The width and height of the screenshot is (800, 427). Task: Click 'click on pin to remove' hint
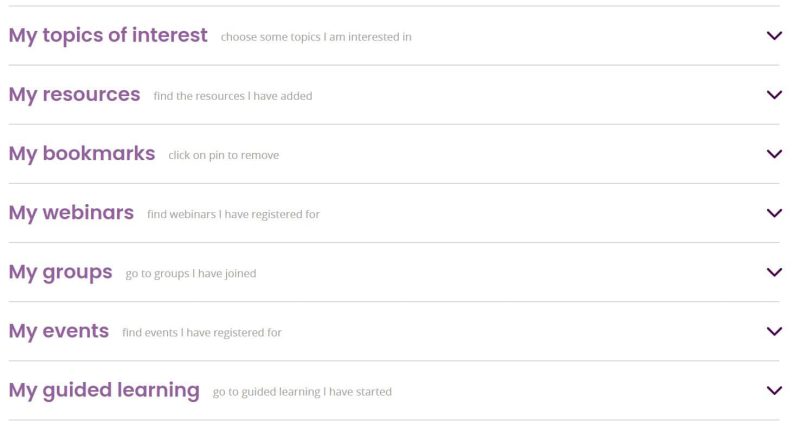pos(224,155)
